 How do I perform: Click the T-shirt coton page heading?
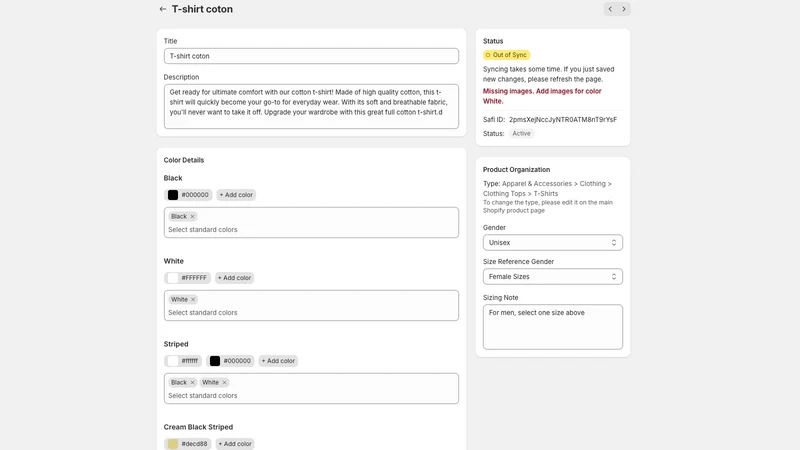[202, 9]
